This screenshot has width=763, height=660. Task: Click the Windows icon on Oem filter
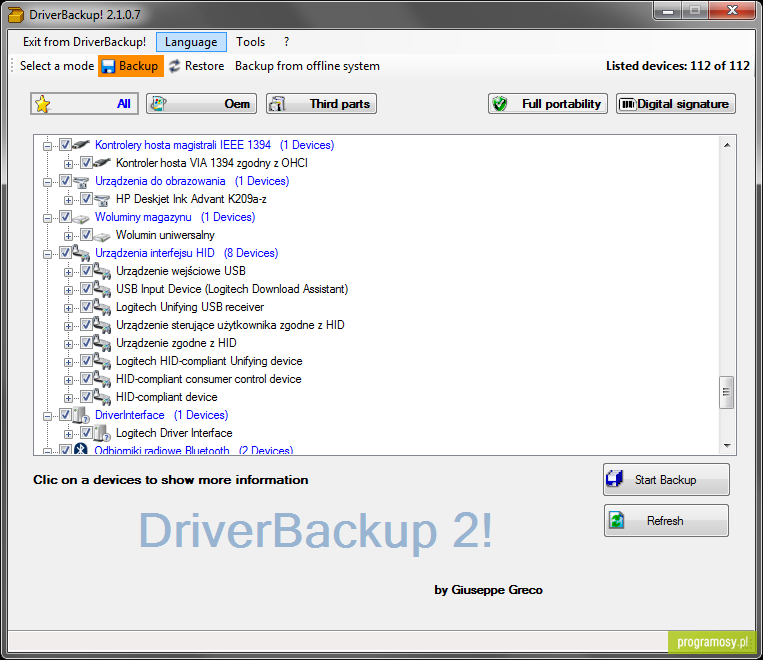coord(159,103)
